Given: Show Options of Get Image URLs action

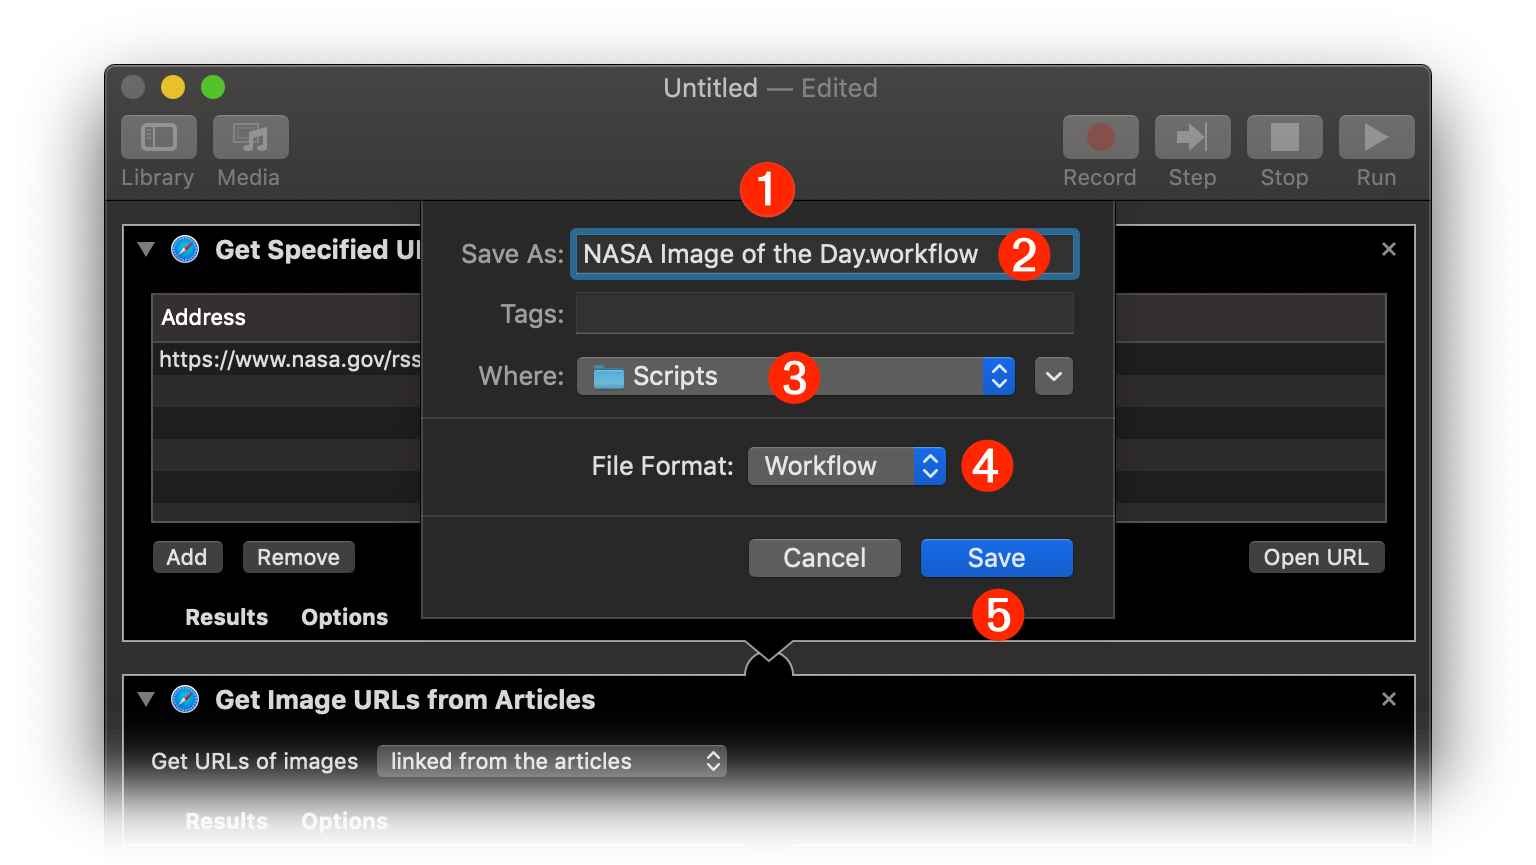Looking at the screenshot, I should point(344,821).
